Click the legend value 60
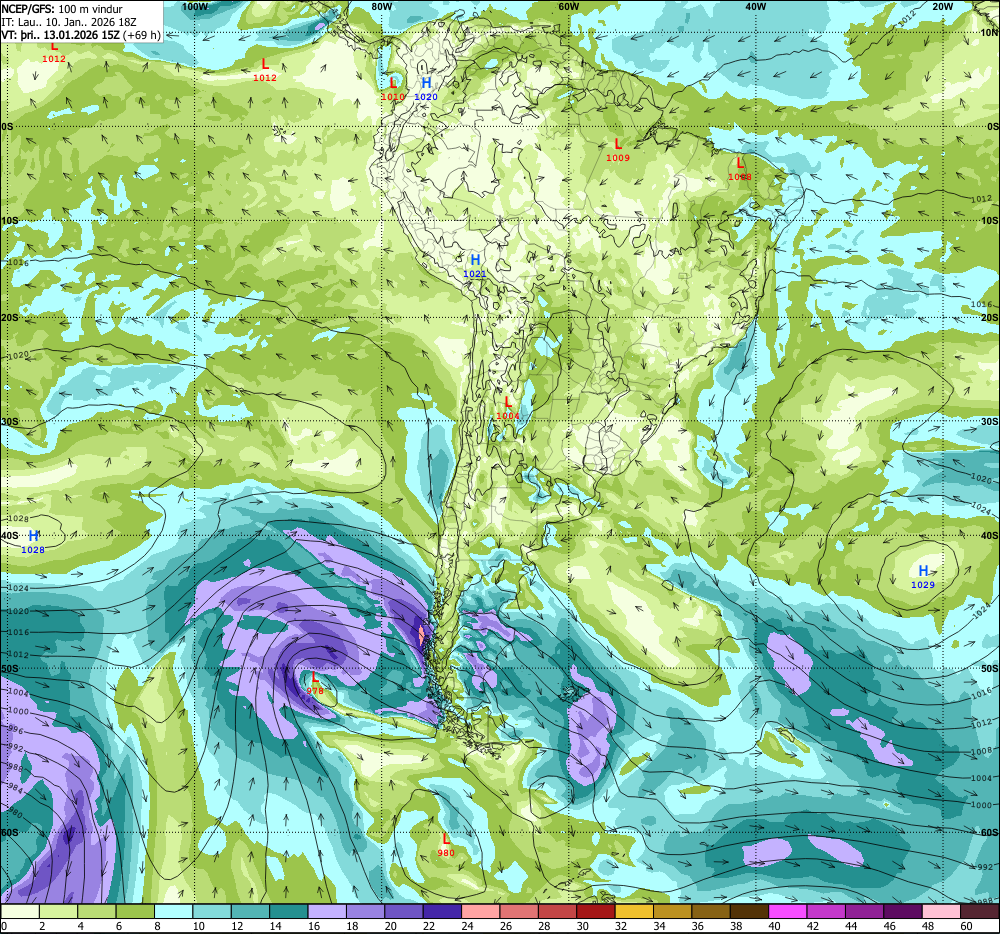The width and height of the screenshot is (1000, 934). (x=966, y=926)
